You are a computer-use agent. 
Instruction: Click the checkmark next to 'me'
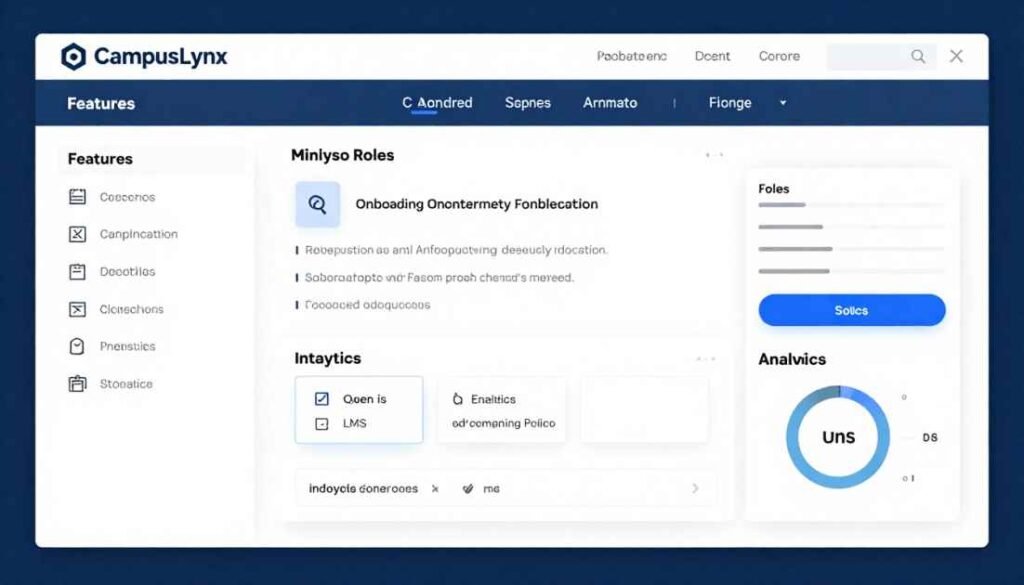click(x=466, y=489)
